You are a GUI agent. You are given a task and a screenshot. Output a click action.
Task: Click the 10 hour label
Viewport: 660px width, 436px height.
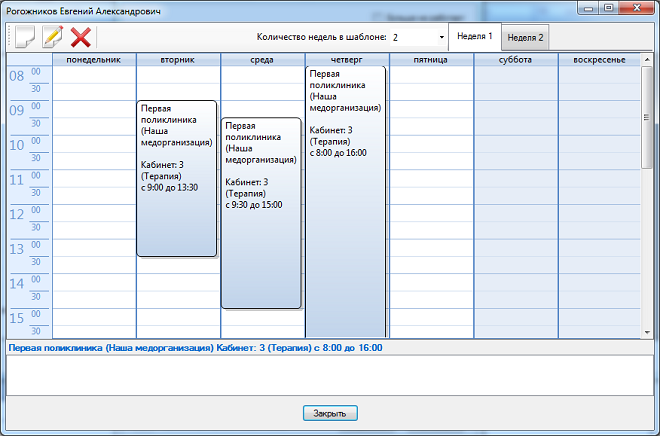[x=17, y=146]
